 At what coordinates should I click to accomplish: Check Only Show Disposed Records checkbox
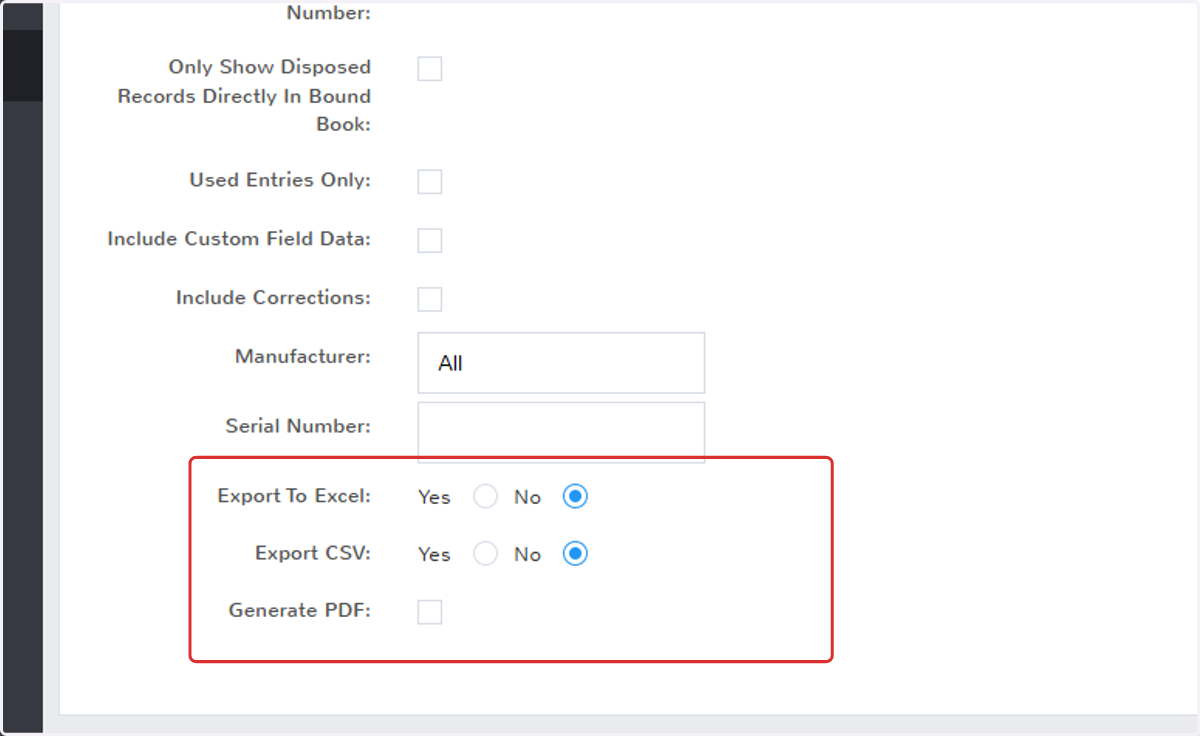pos(430,69)
